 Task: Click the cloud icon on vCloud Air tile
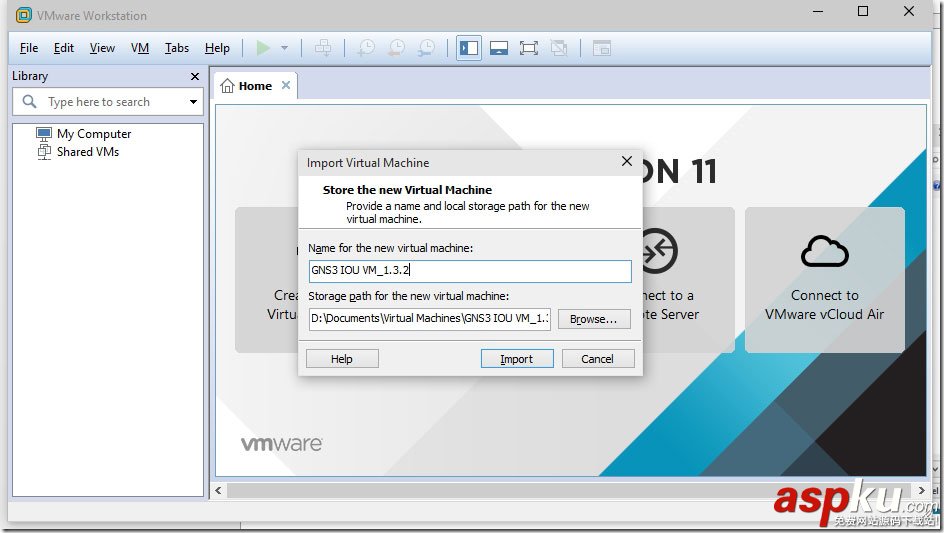824,251
